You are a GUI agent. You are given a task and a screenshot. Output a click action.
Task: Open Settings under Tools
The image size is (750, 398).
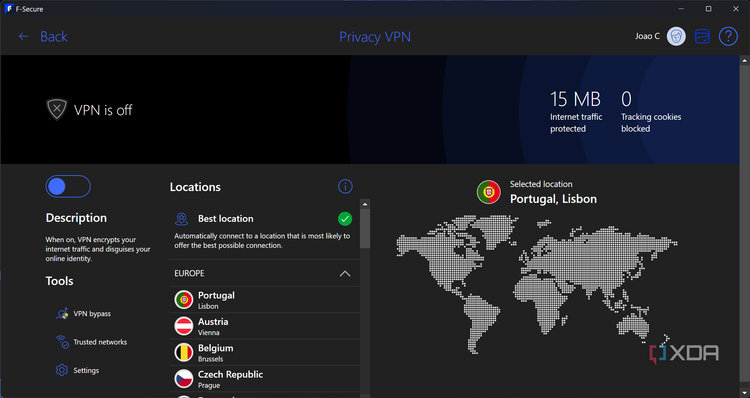pos(77,370)
